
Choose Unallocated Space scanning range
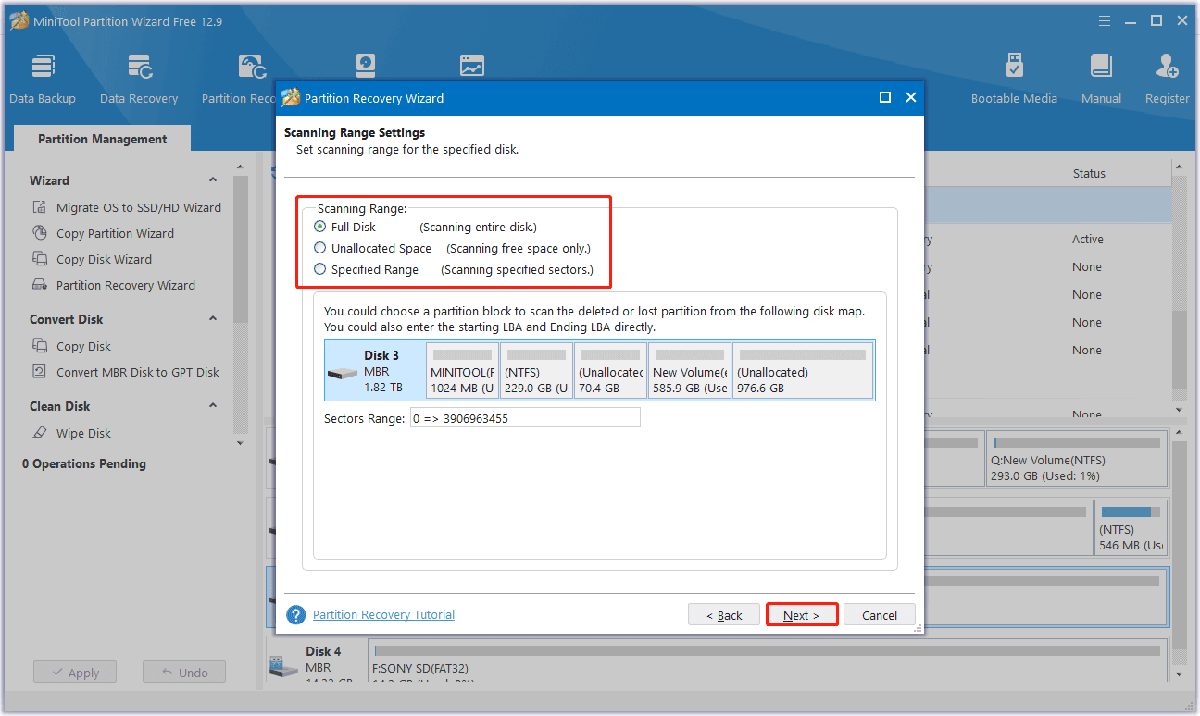click(320, 248)
